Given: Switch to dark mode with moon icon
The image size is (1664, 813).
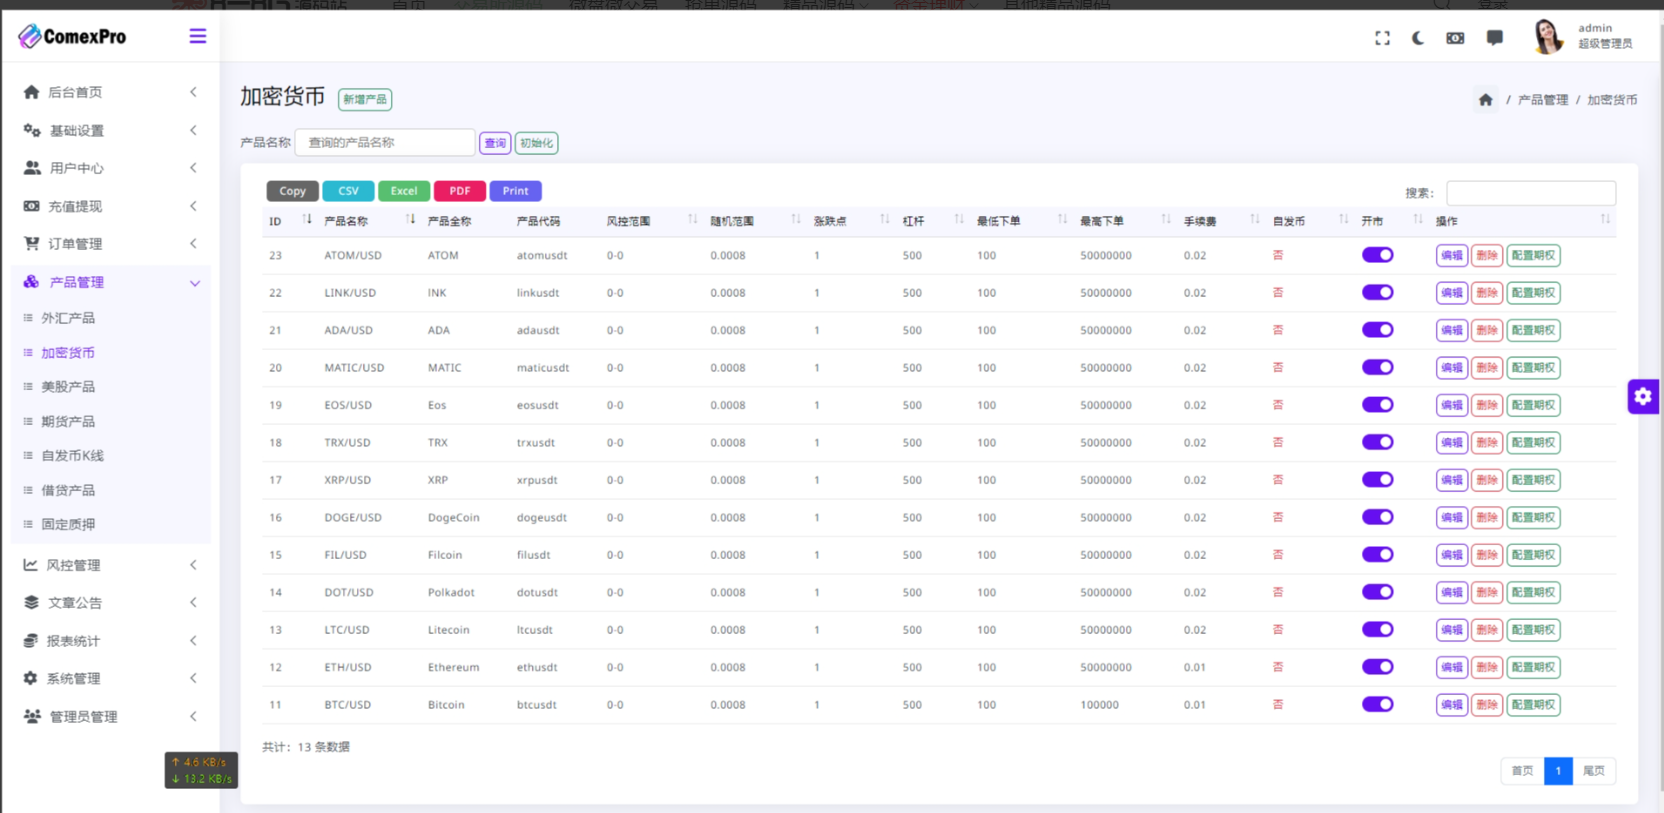Looking at the screenshot, I should (x=1418, y=38).
